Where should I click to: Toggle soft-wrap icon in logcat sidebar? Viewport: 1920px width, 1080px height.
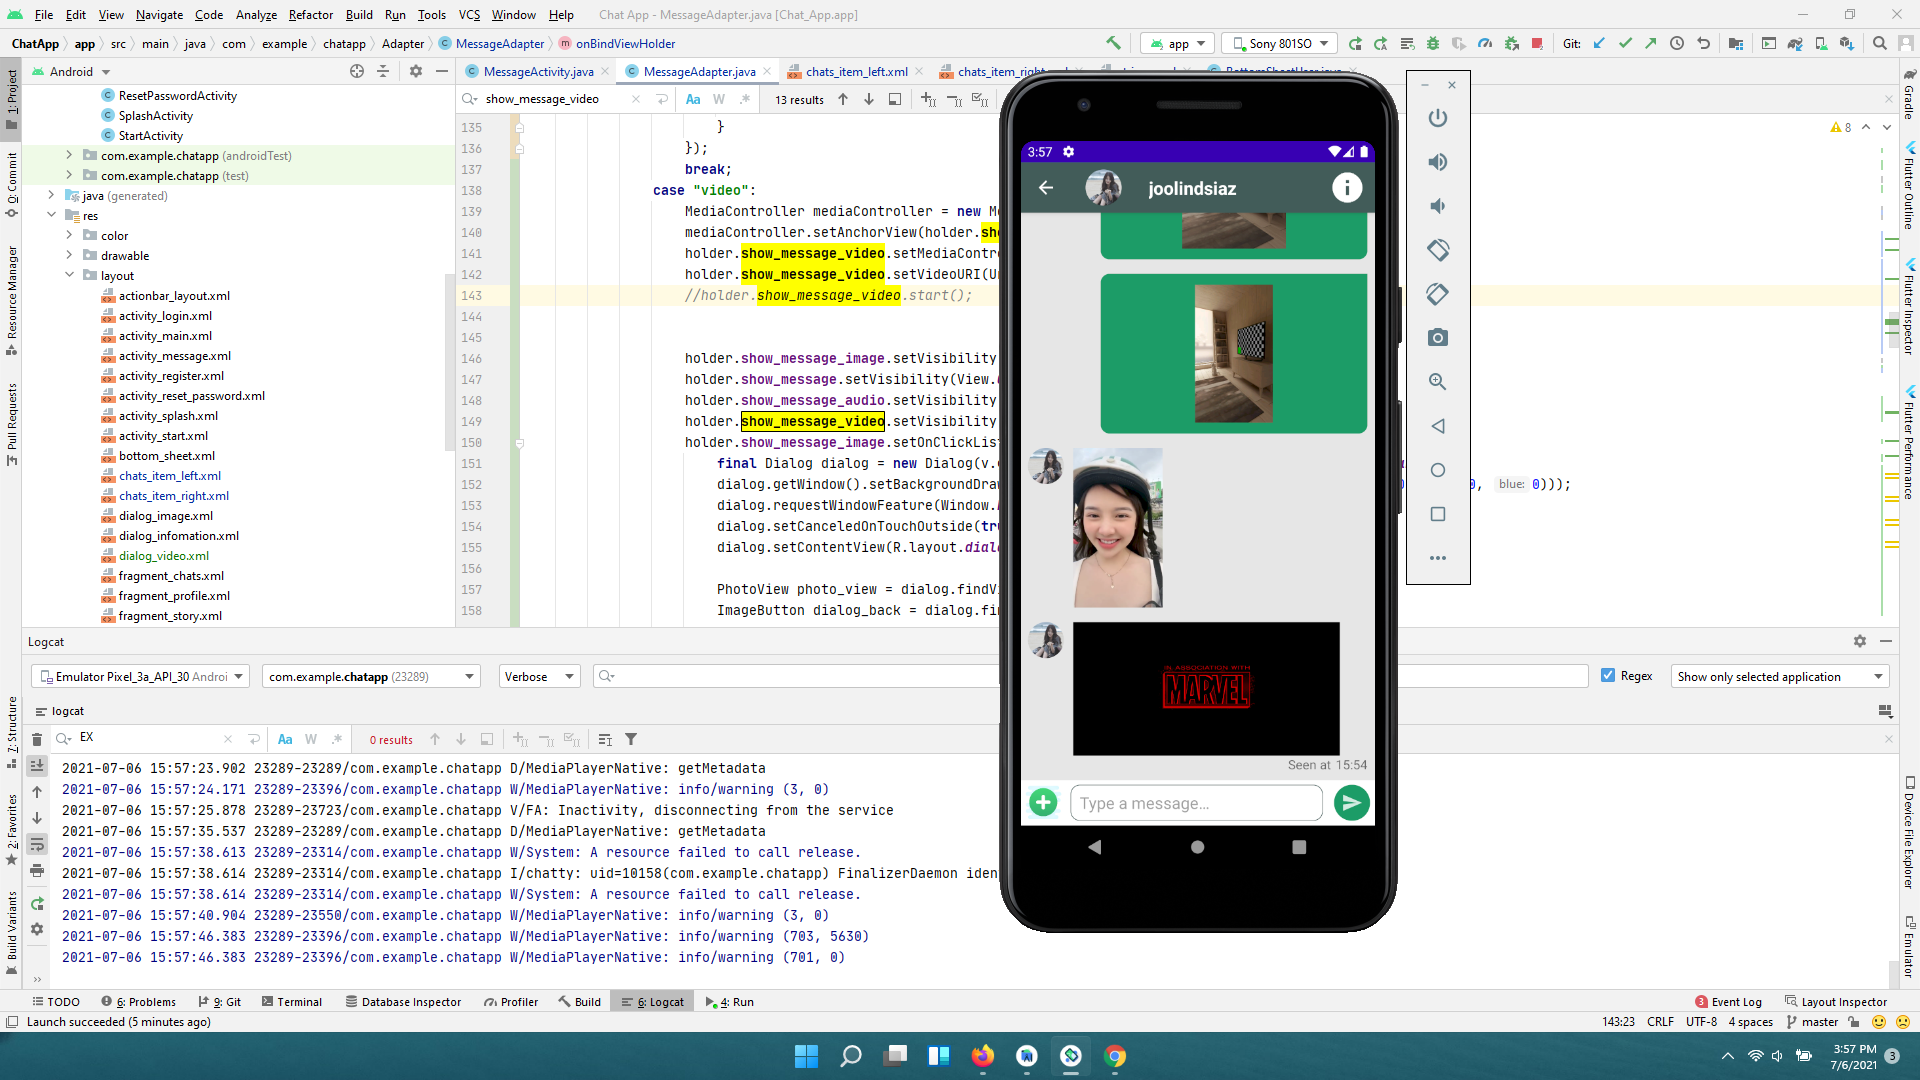[x=37, y=844]
